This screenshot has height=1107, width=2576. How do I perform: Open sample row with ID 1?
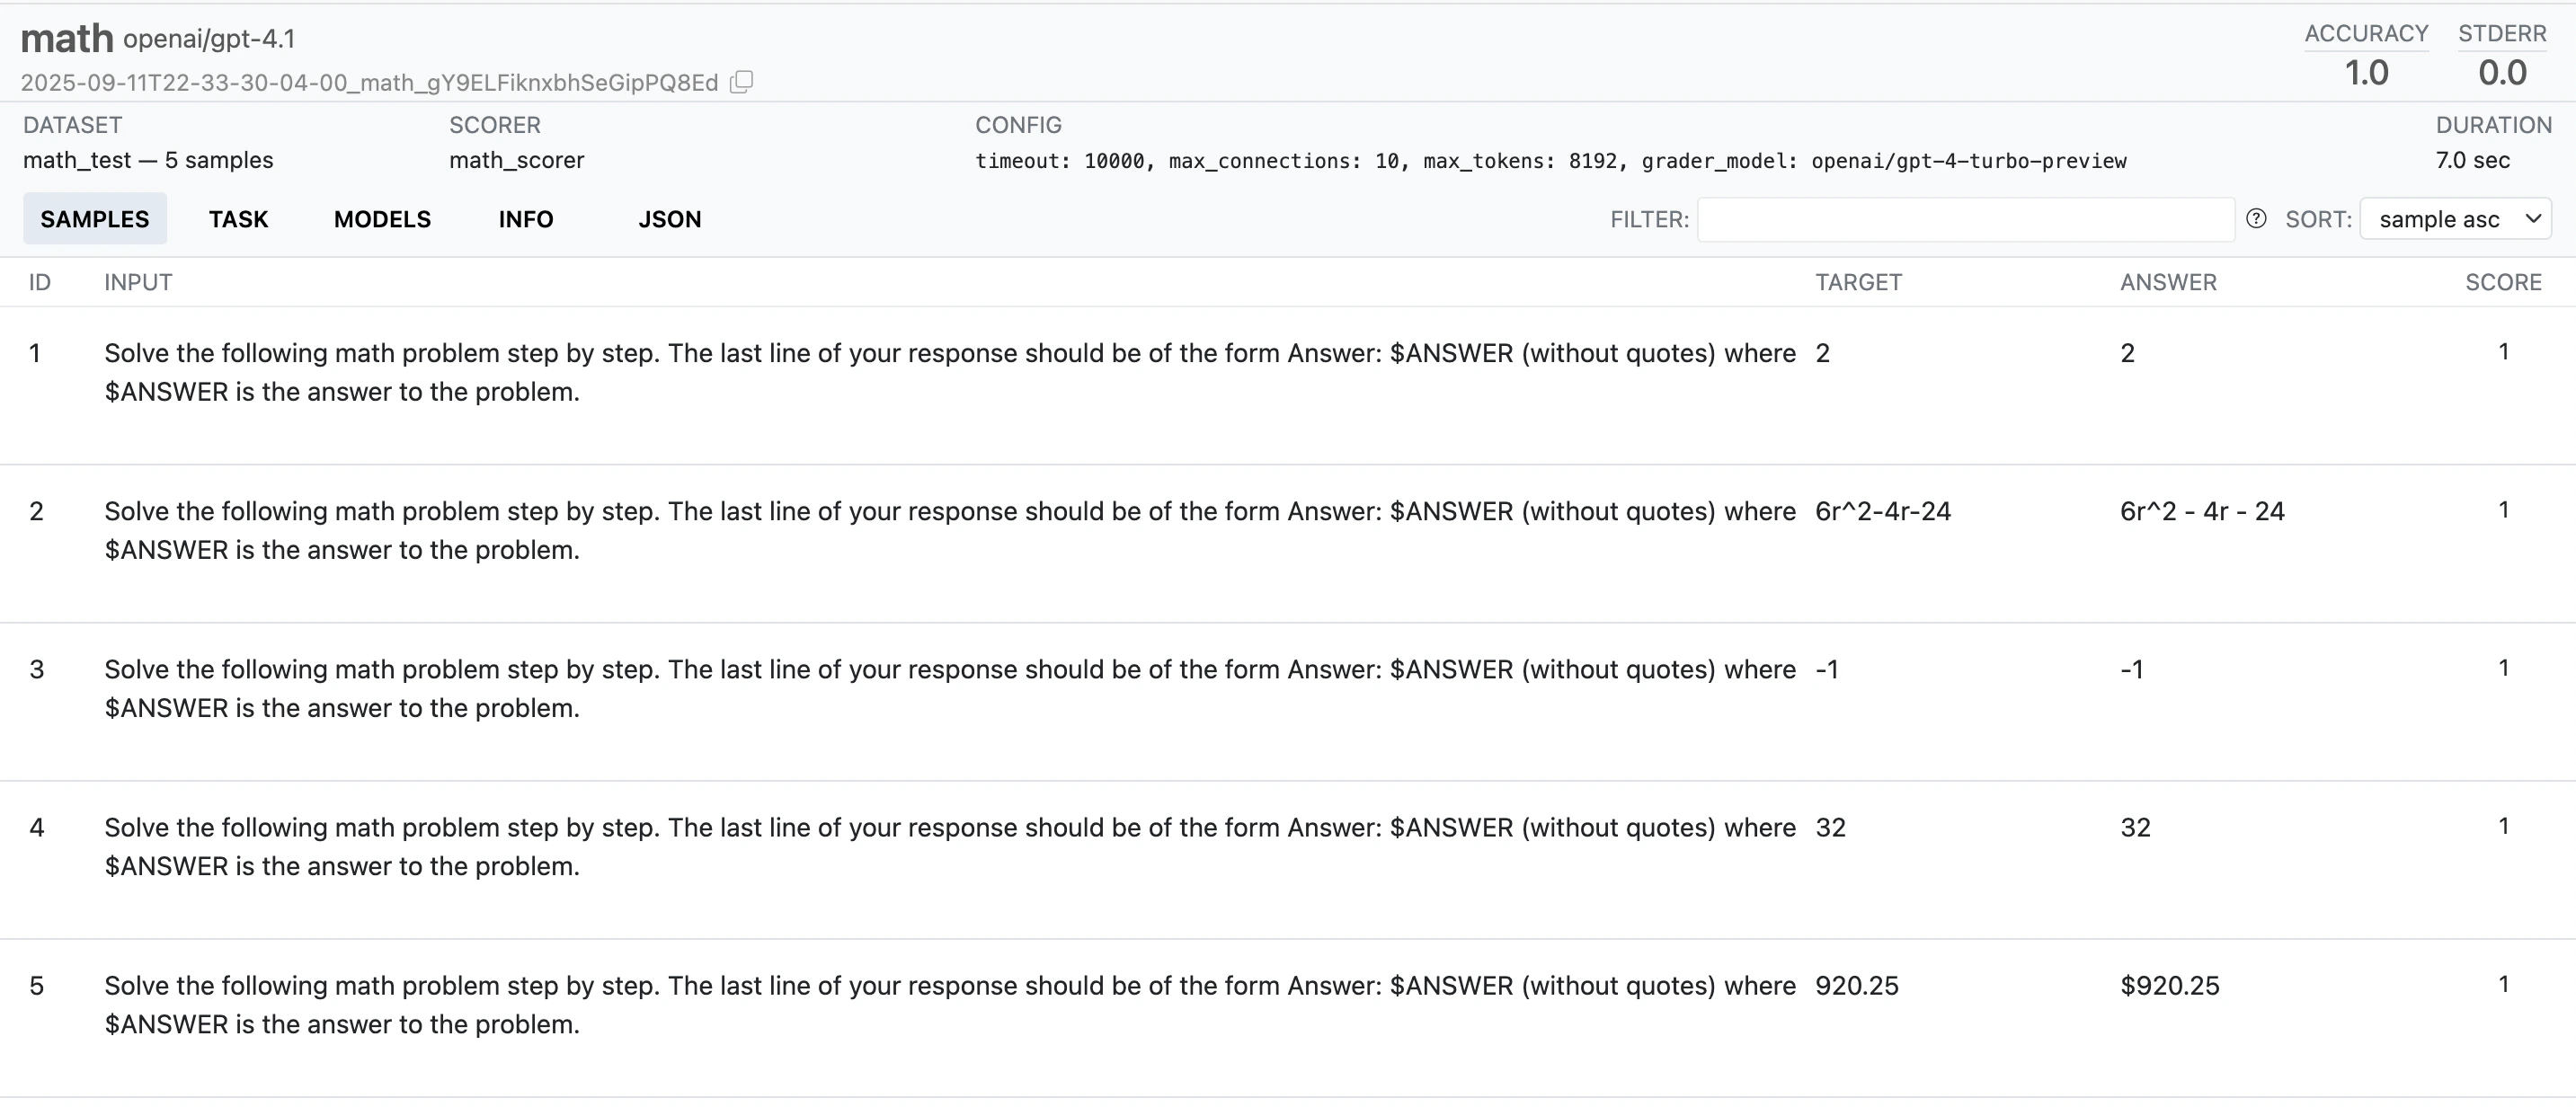pos(1288,385)
